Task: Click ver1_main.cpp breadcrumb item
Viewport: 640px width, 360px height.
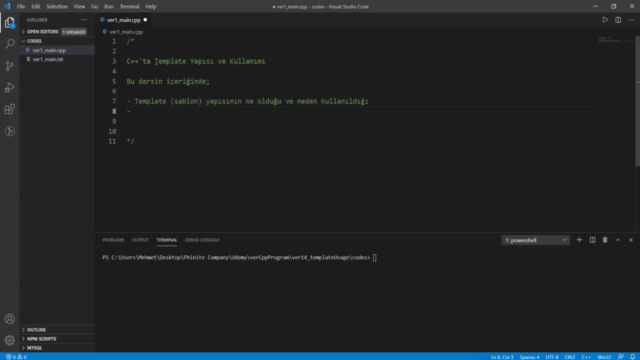Action: (126, 31)
